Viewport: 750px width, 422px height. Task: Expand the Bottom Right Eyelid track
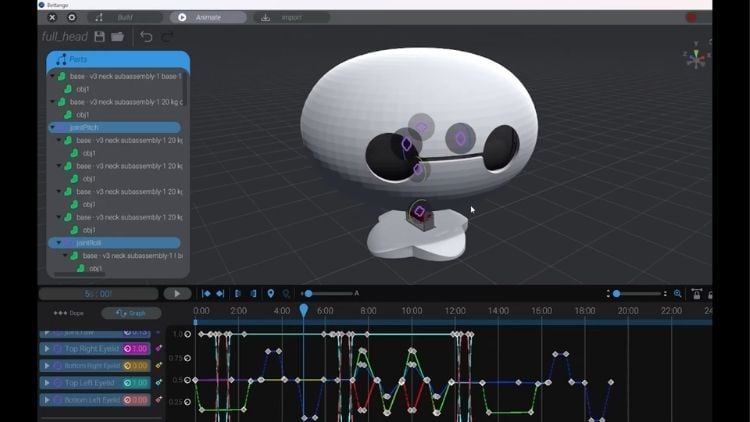(46, 366)
